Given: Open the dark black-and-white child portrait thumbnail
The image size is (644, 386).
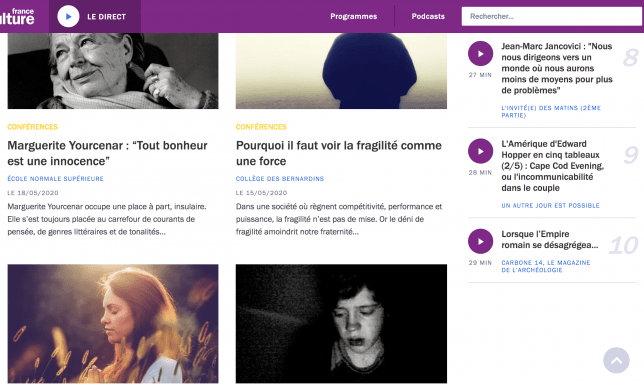Looking at the screenshot, I should click(341, 324).
